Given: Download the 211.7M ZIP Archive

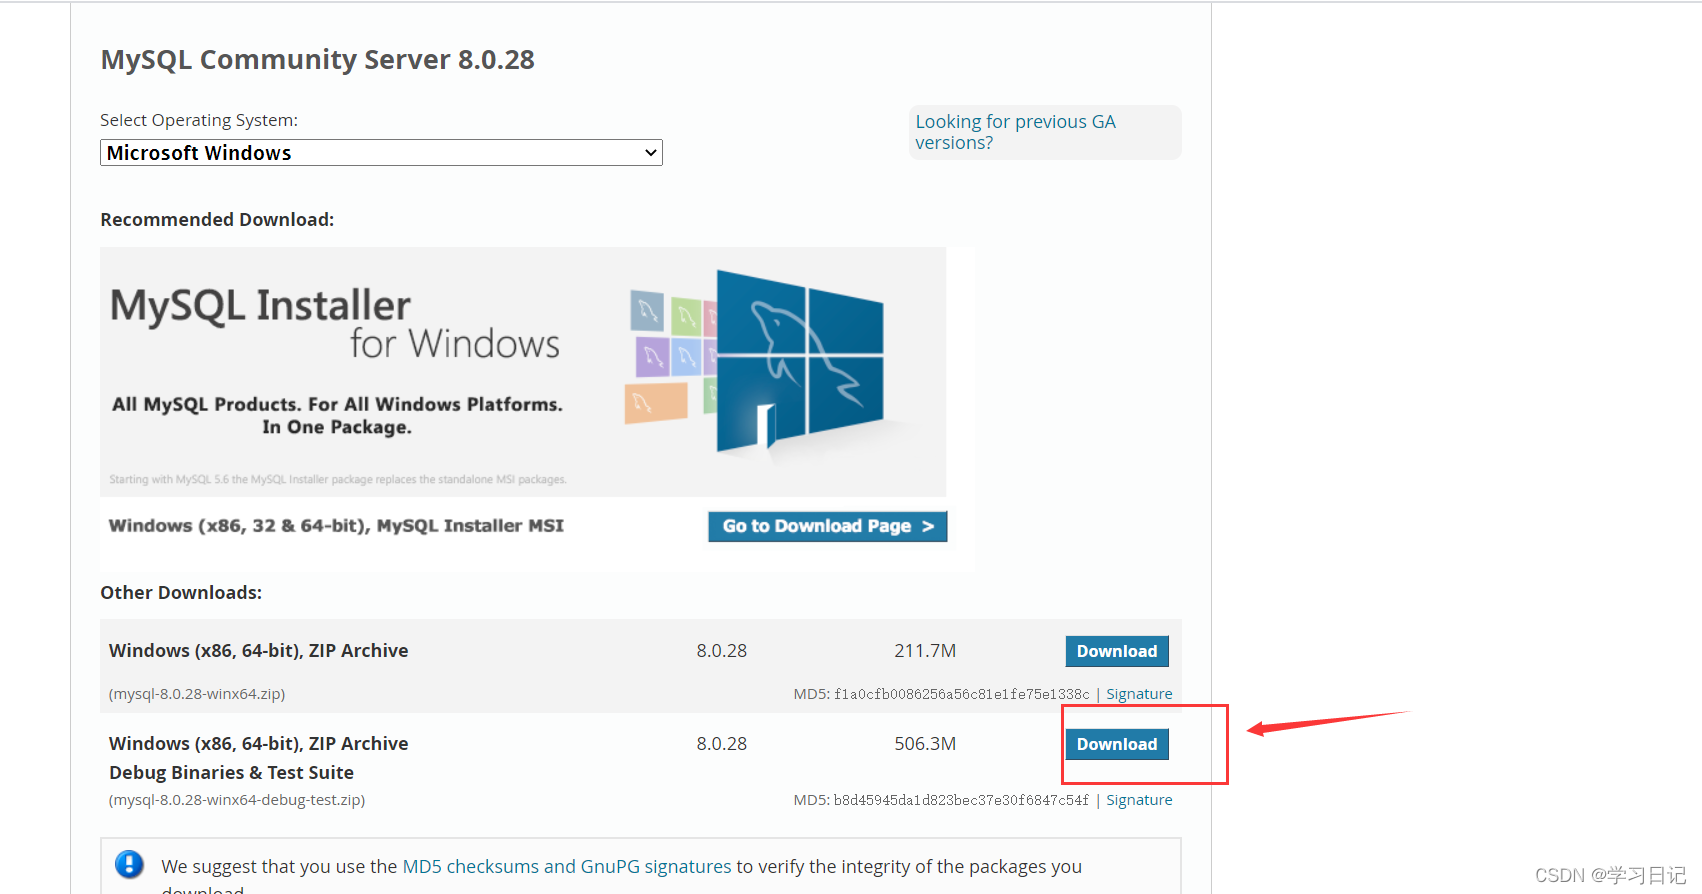Looking at the screenshot, I should pos(1117,651).
